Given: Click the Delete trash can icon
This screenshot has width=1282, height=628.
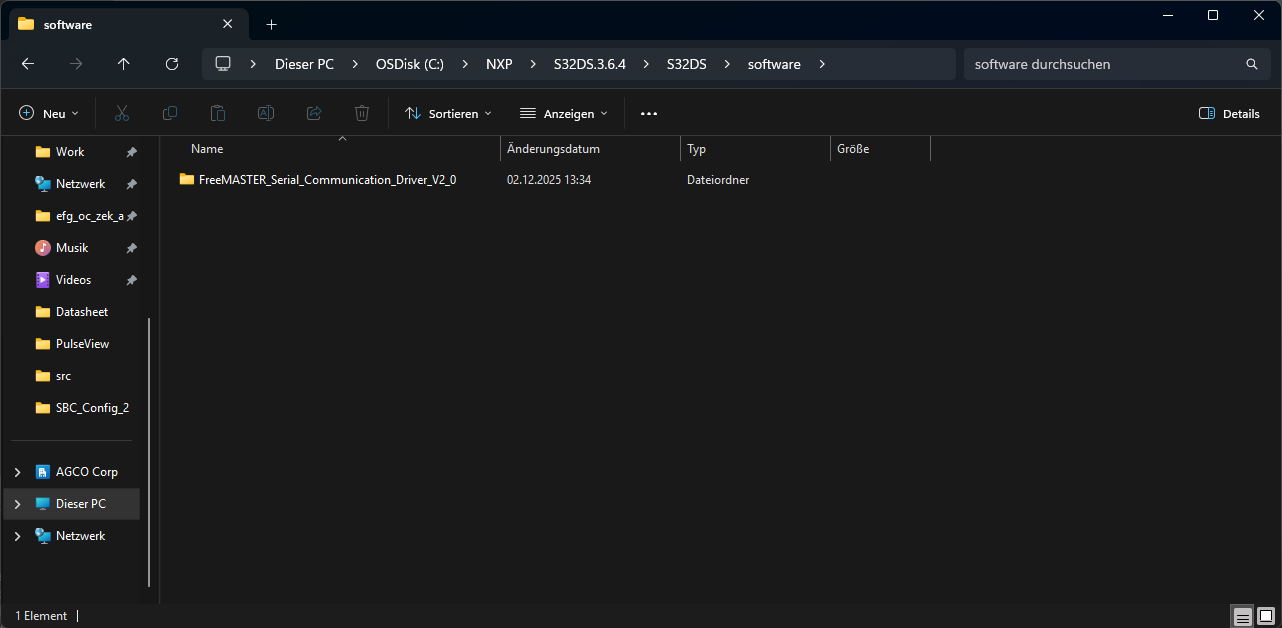Looking at the screenshot, I should 362,113.
